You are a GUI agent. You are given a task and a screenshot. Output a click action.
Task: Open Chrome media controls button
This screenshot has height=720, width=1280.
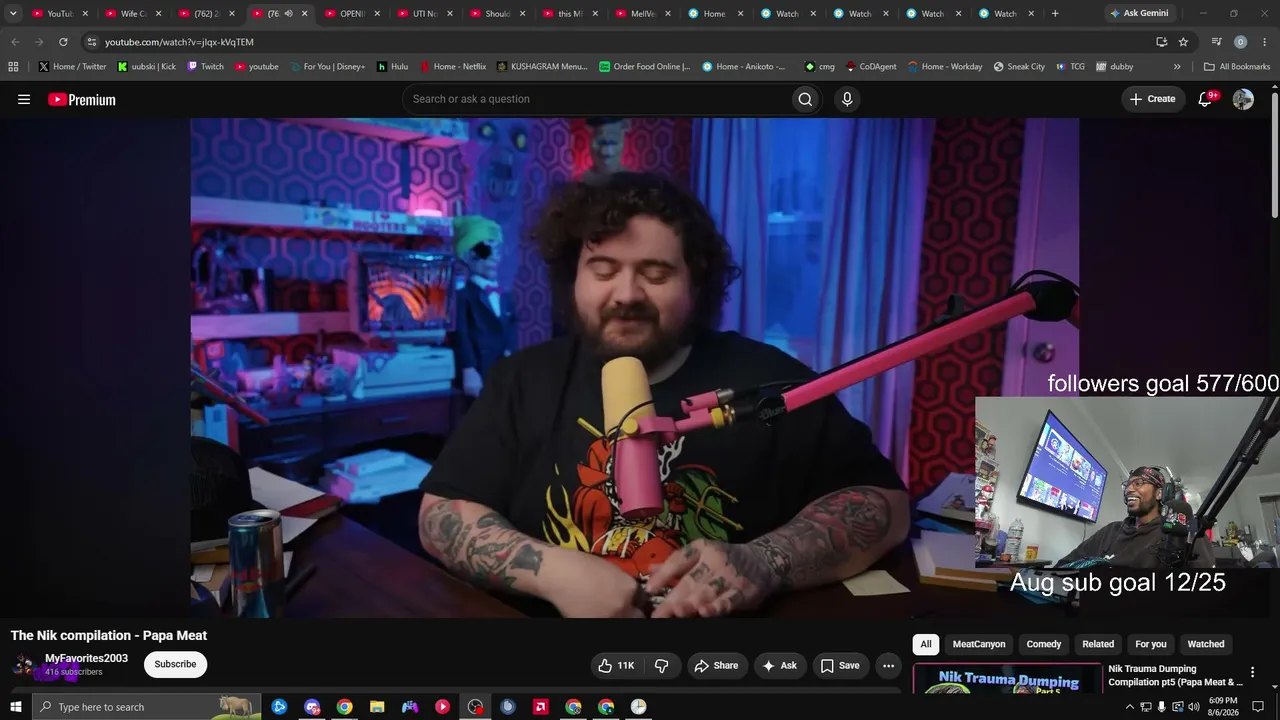click(1216, 42)
